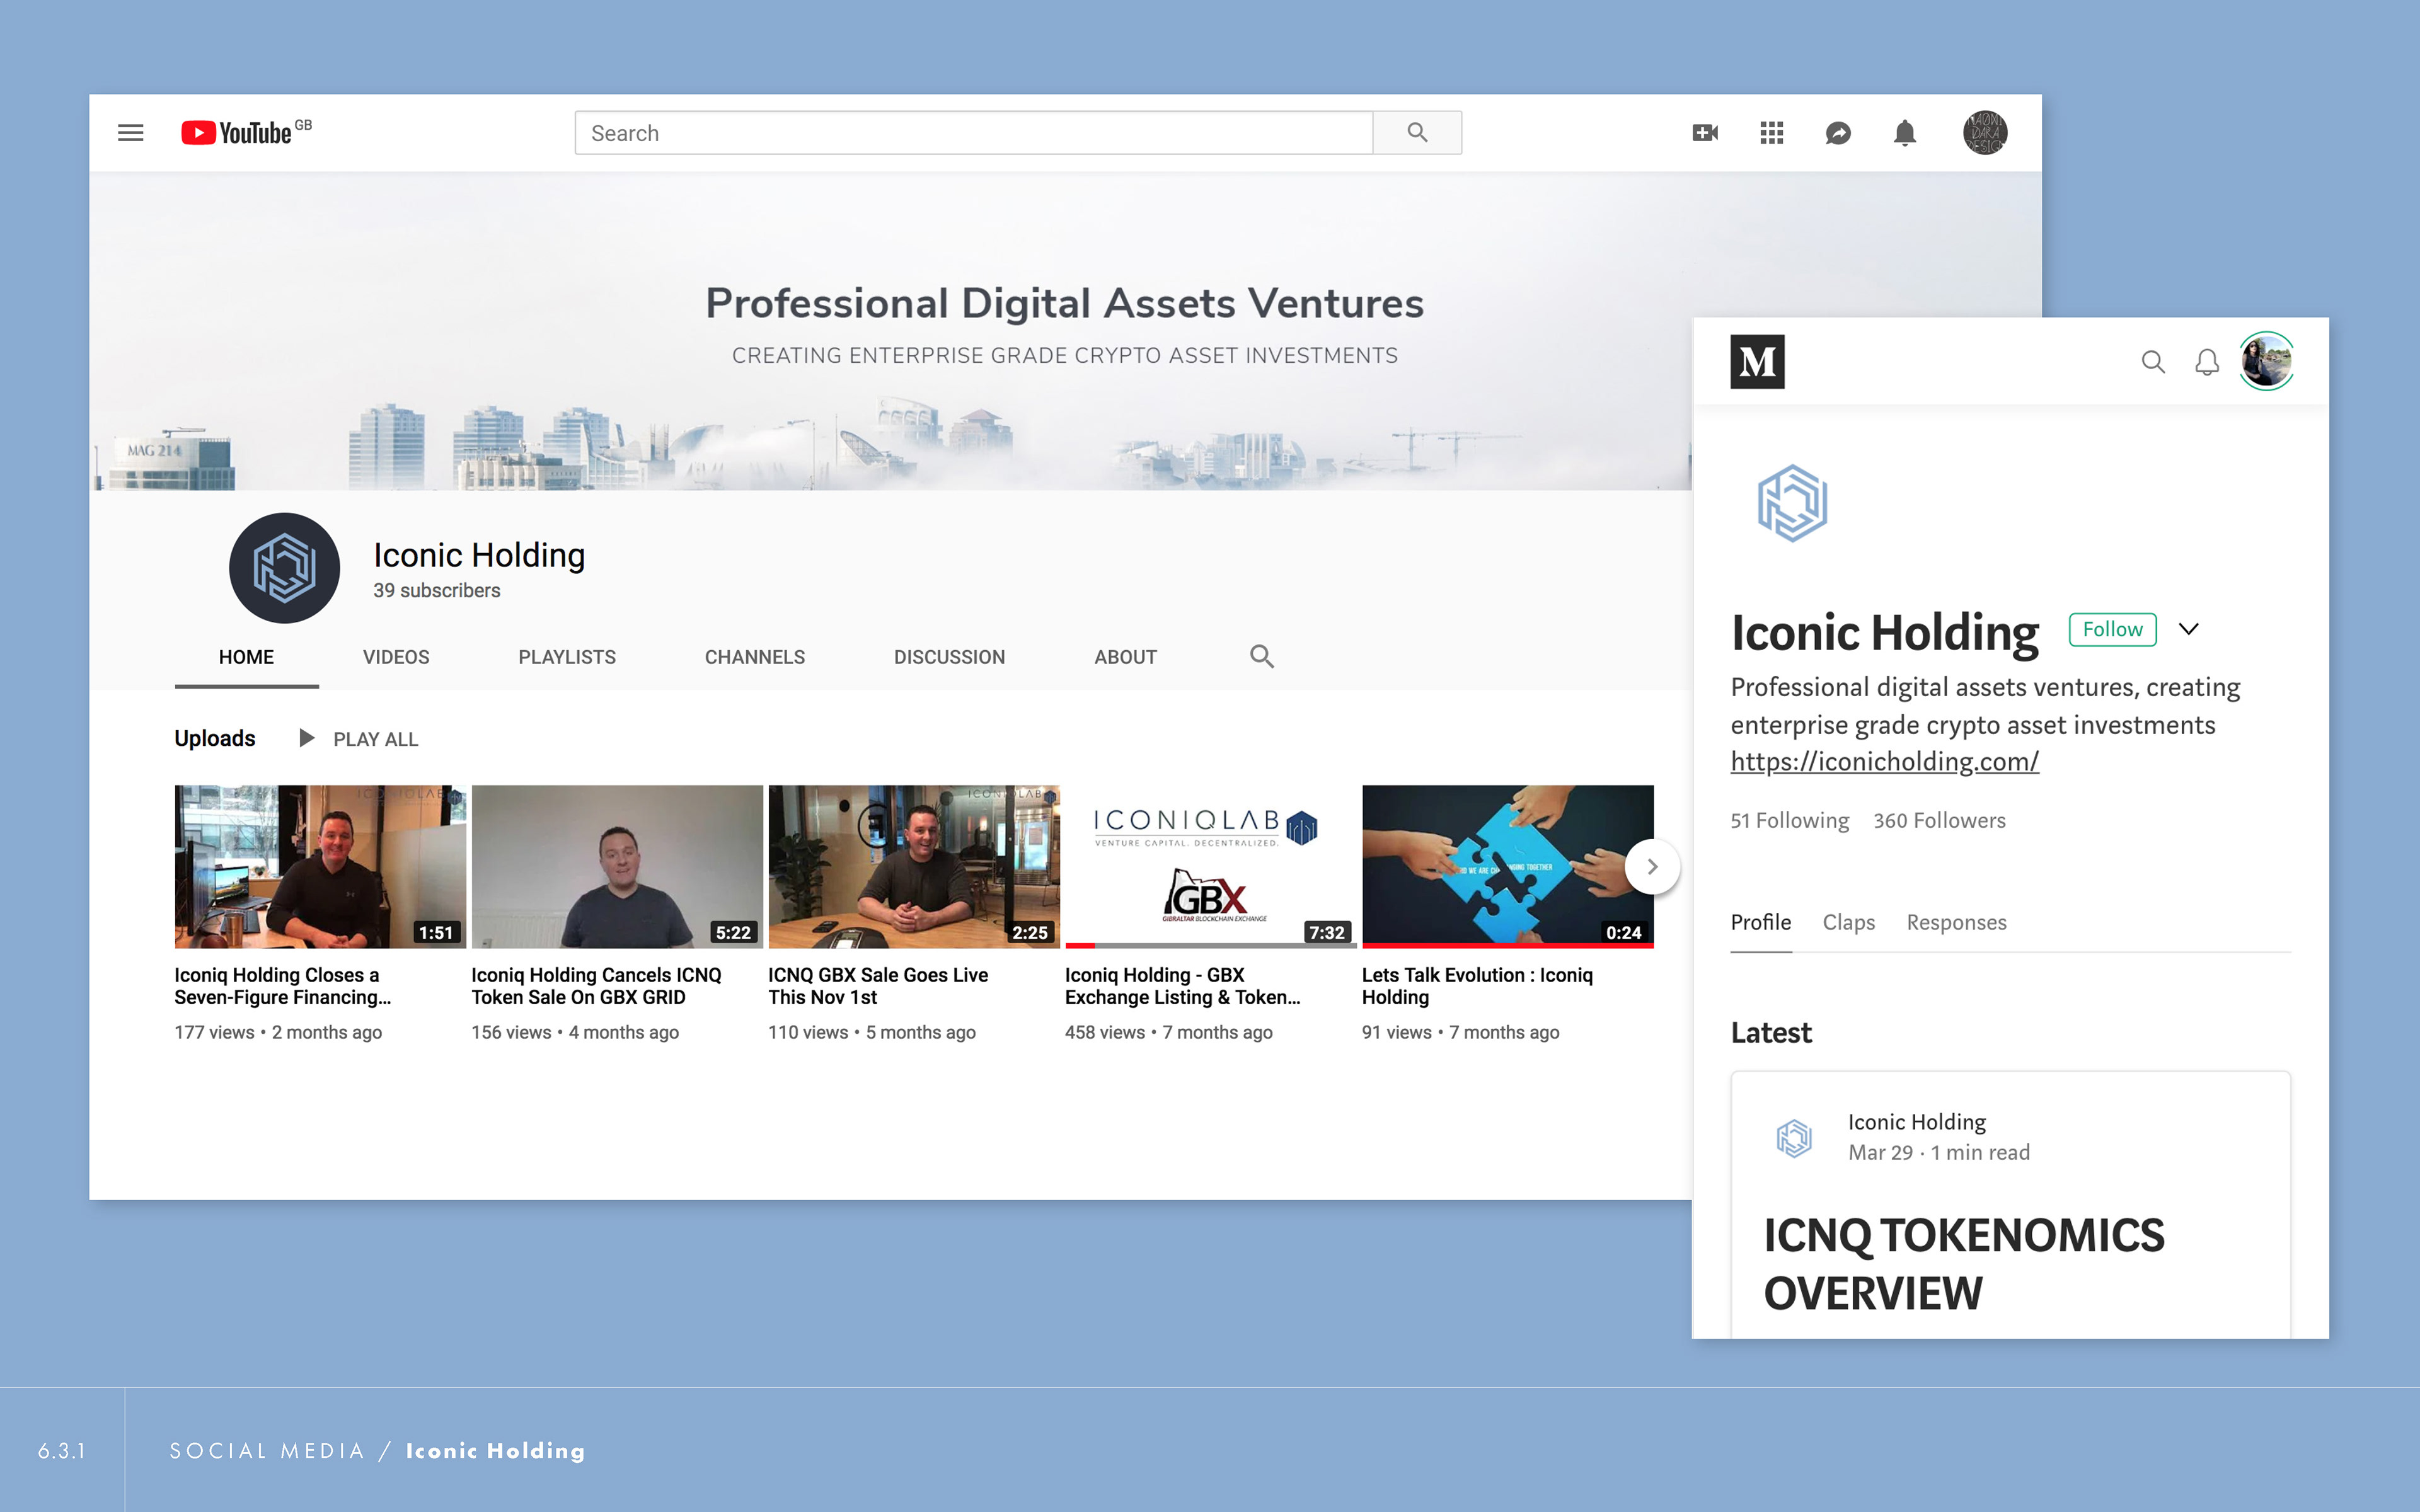Click the Medium search icon
2420x1512 pixels.
(2153, 362)
